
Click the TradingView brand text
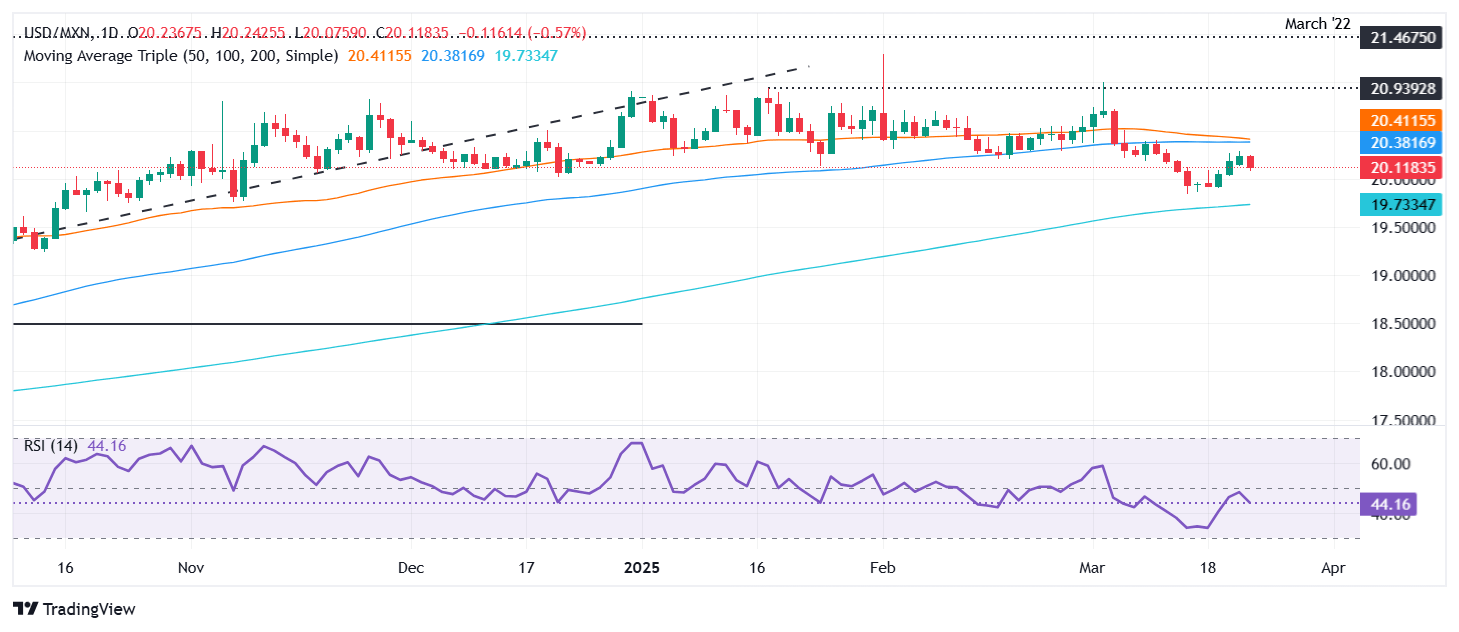87,609
